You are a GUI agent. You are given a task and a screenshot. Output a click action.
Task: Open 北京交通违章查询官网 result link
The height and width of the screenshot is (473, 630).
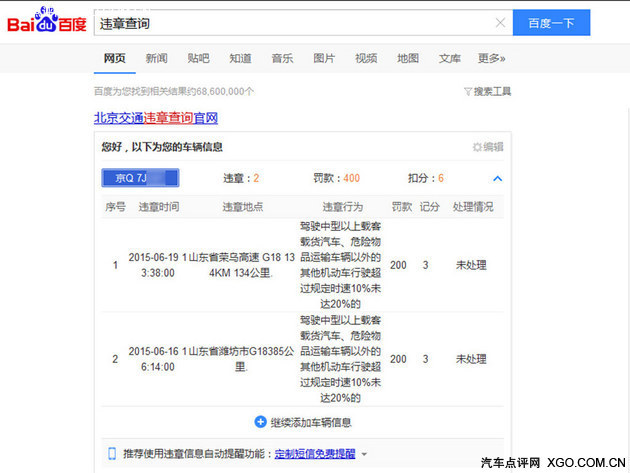(156, 118)
